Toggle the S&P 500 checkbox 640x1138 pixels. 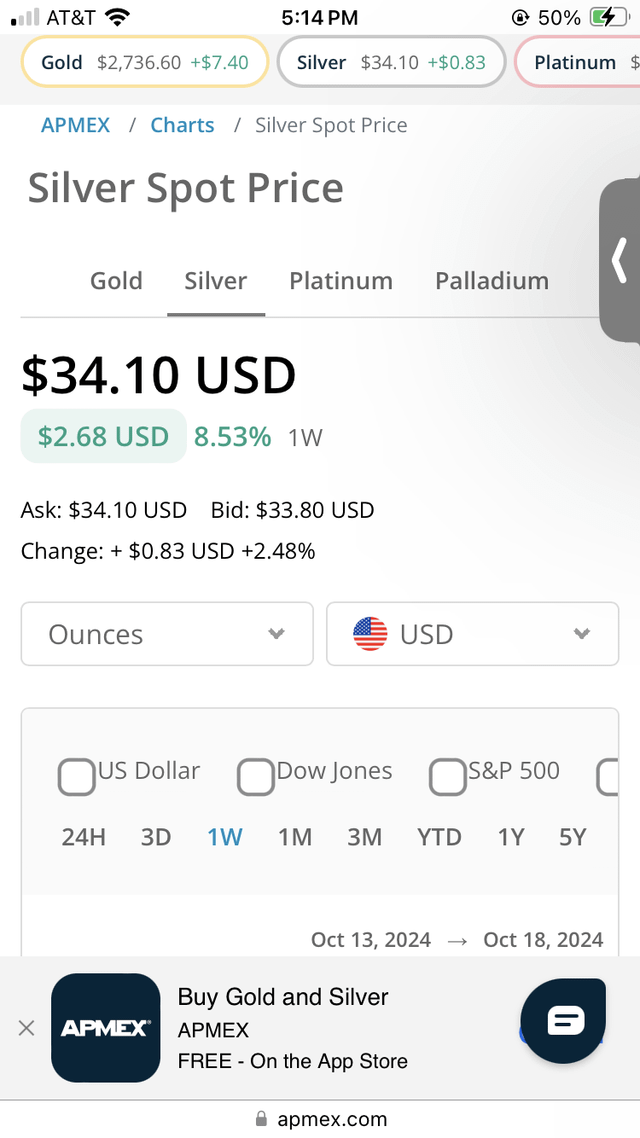point(447,777)
